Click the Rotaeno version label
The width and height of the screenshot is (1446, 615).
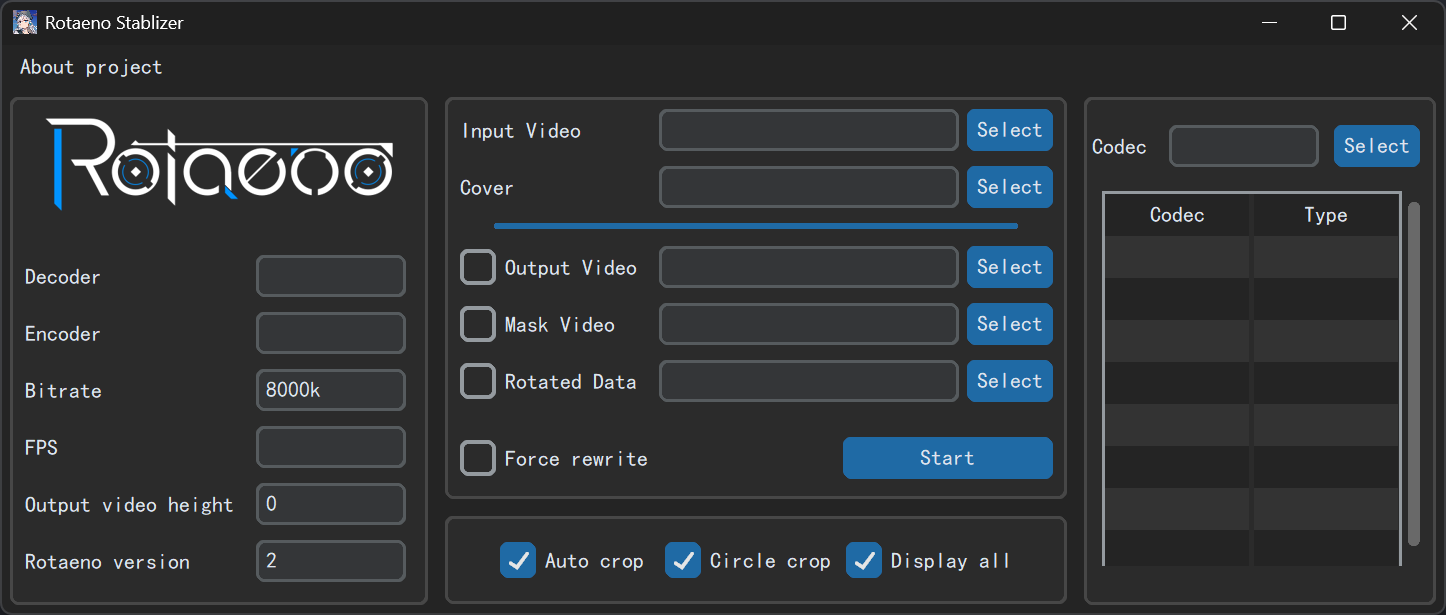[x=107, y=562]
